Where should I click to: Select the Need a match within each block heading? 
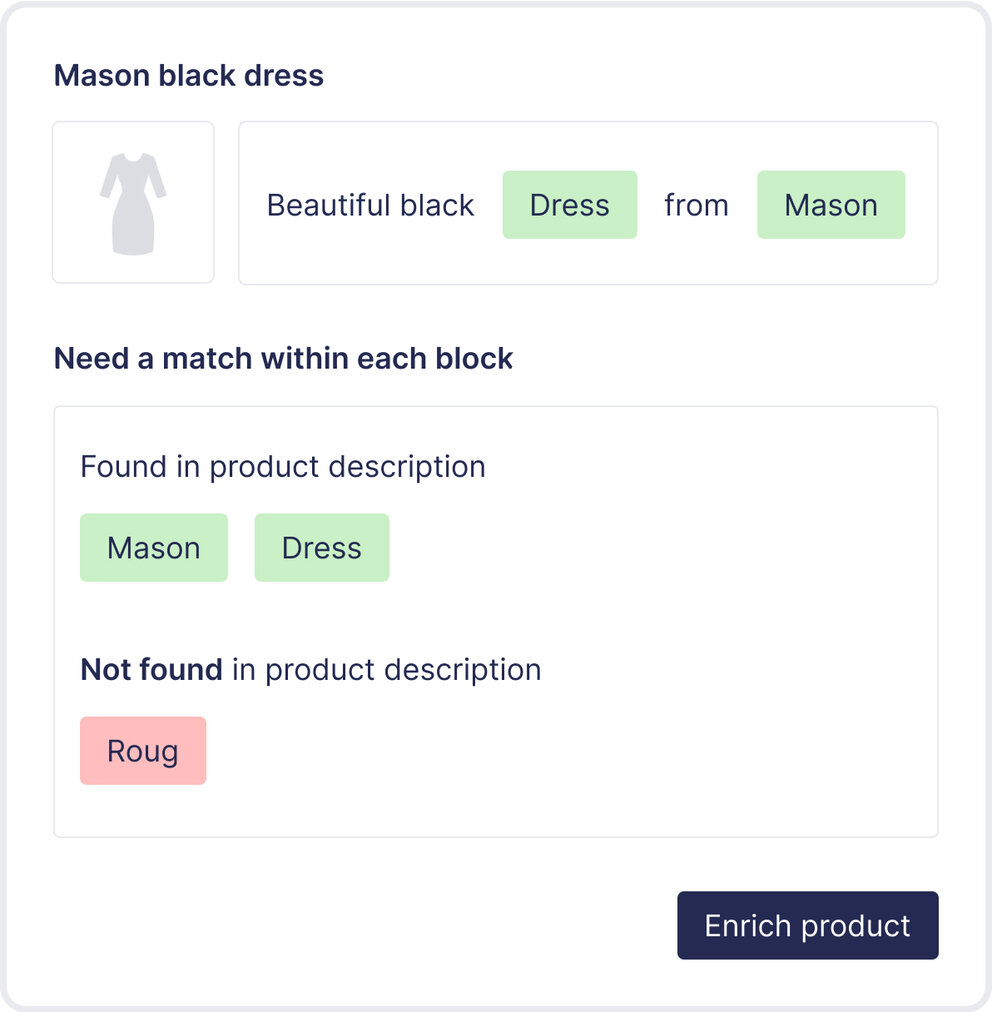click(x=283, y=358)
